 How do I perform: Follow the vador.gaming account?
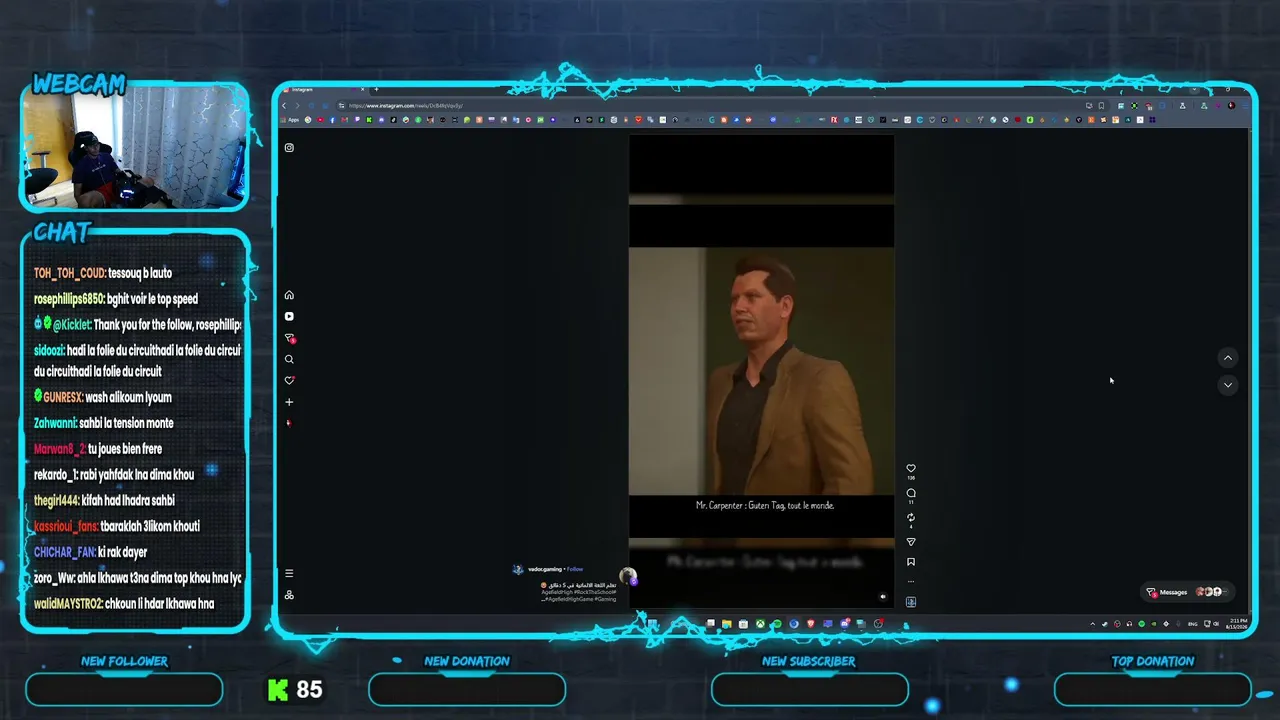click(x=576, y=569)
